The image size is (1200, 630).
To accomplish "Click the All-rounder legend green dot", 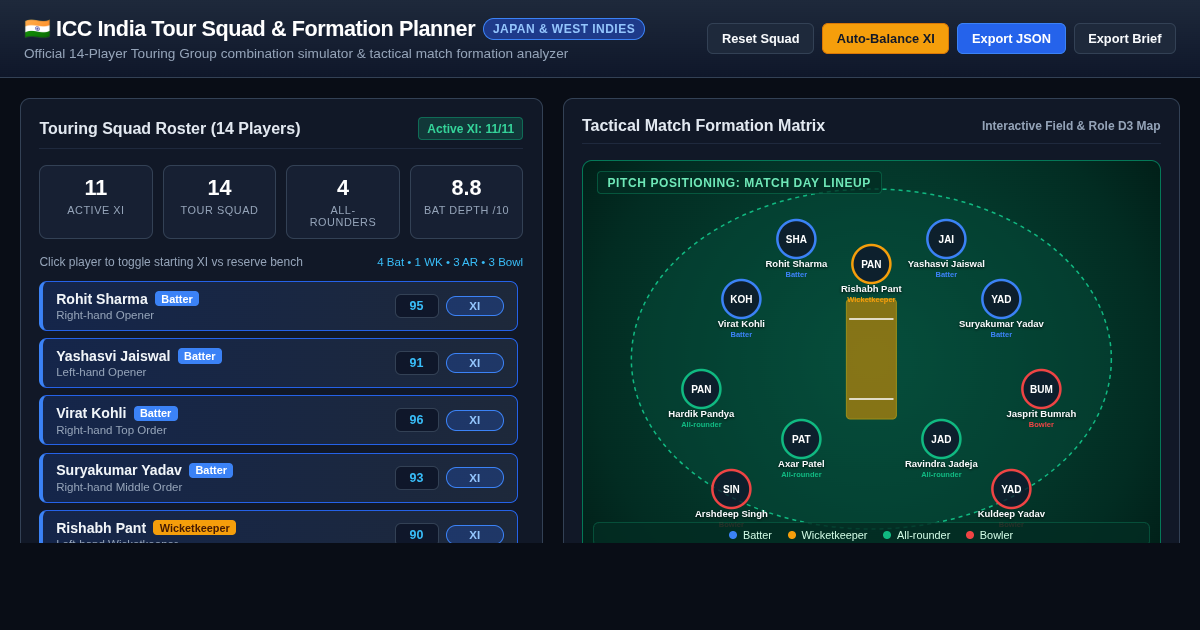I will 887,535.
